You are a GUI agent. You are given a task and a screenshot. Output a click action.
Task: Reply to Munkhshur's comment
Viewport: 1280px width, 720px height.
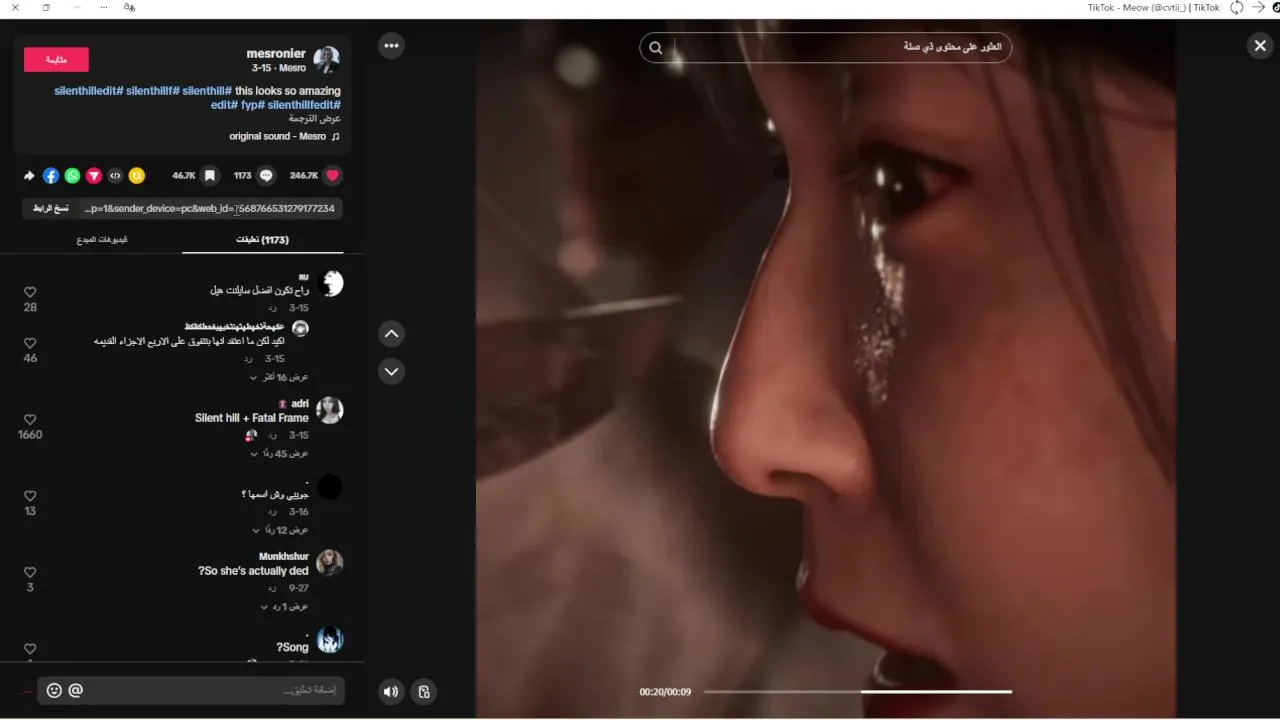[x=272, y=589]
